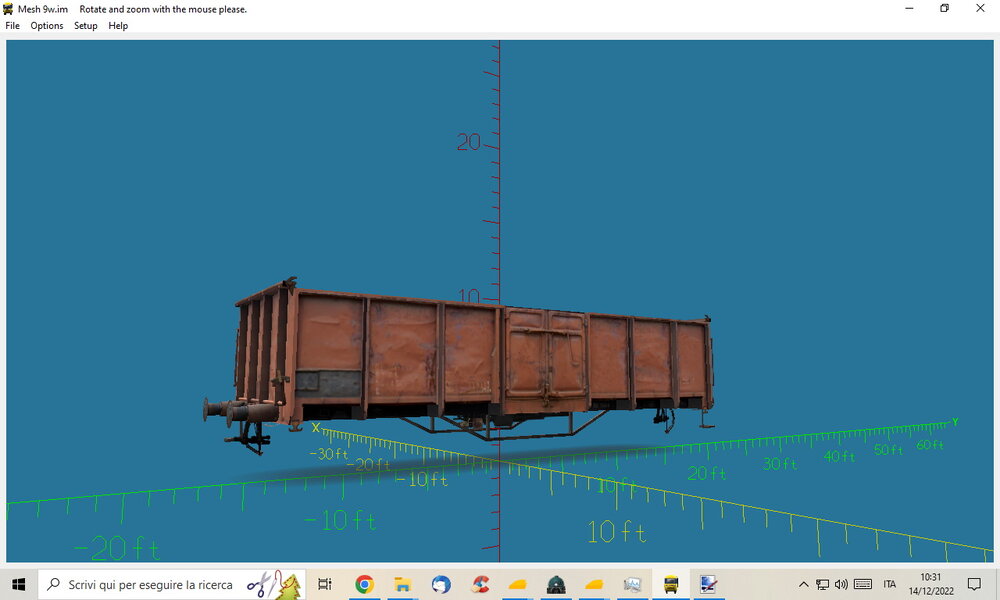Click the Mesh viewer app icon in title bar

(8, 9)
